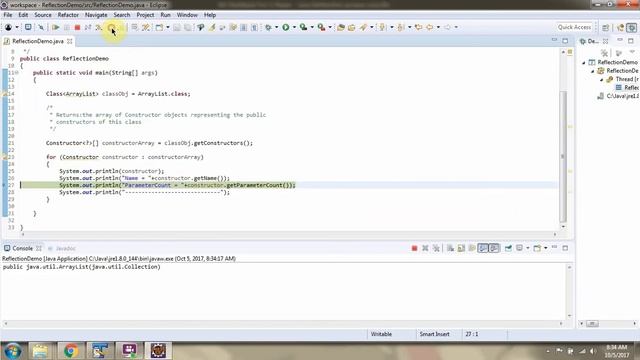Image resolution: width=640 pixels, height=360 pixels.
Task: Click the Console red Terminate icon
Action: click(x=414, y=248)
